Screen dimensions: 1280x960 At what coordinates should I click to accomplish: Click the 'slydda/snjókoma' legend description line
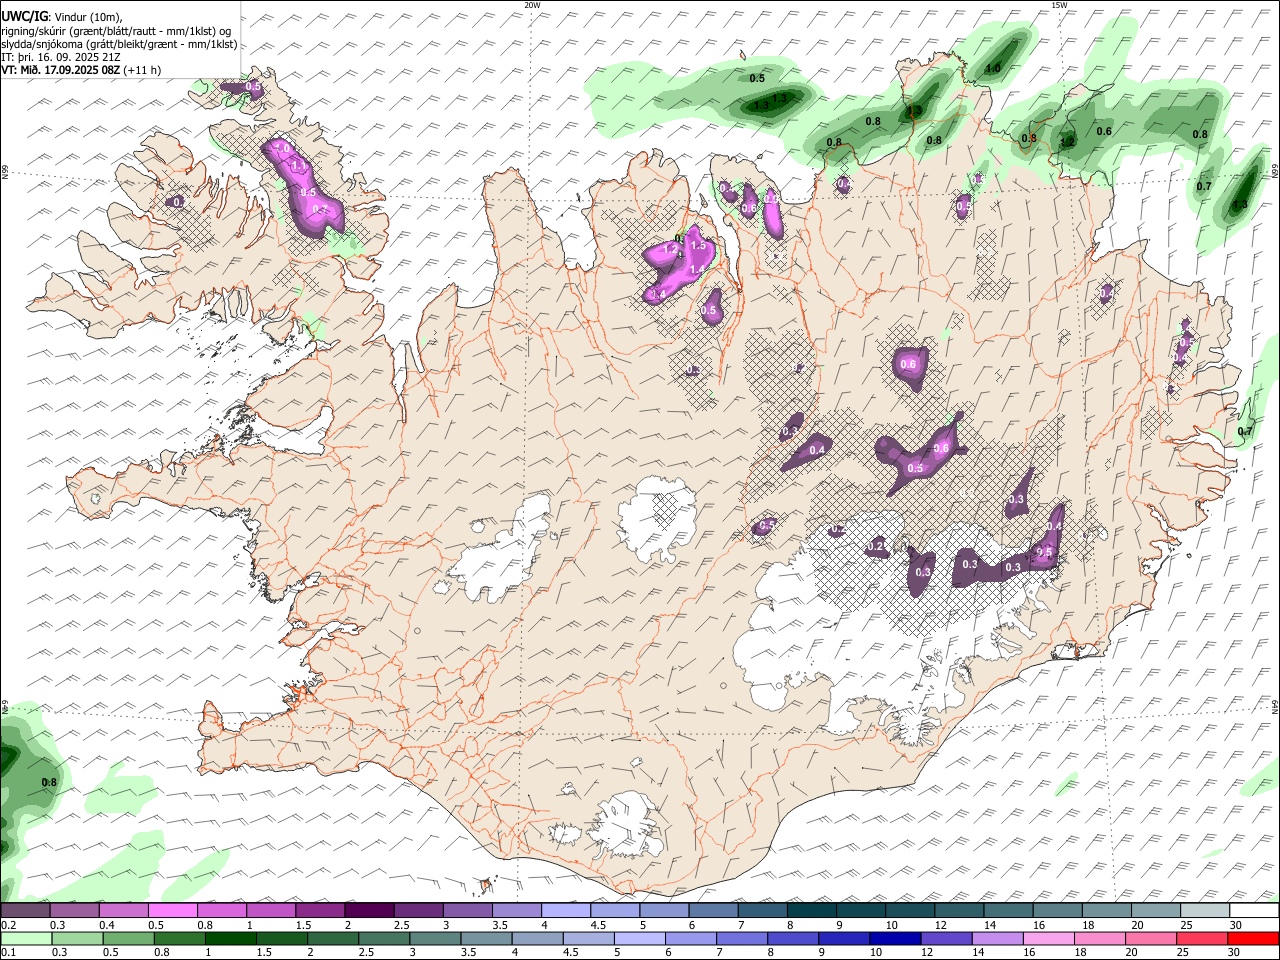[x=119, y=44]
